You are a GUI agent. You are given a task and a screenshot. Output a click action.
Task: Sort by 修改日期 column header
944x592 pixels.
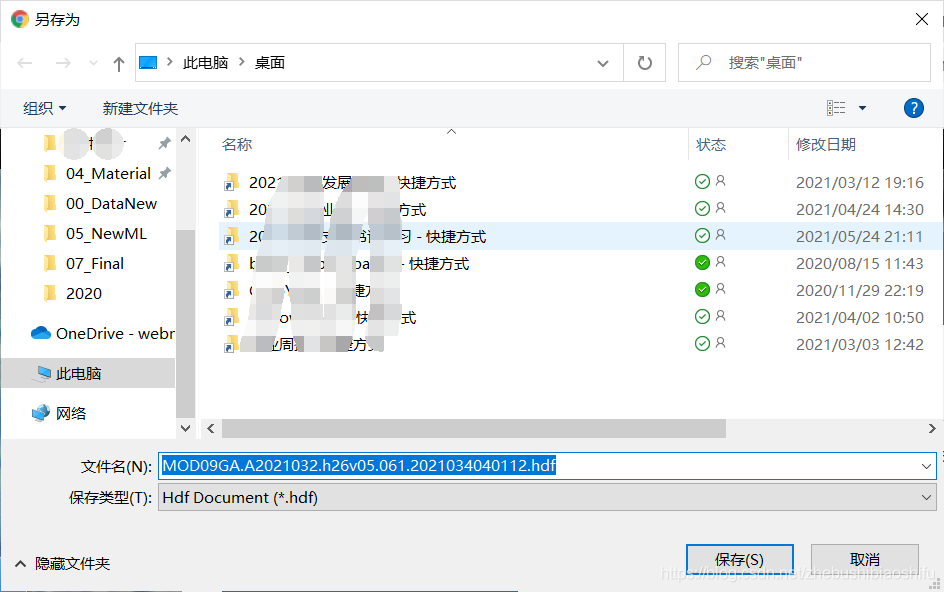(x=825, y=145)
